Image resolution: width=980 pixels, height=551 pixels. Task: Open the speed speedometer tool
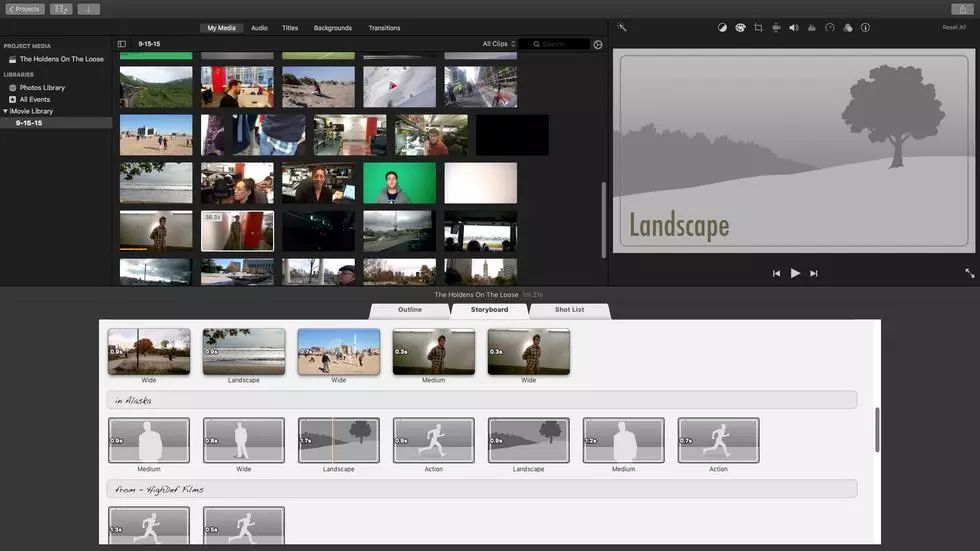tap(830, 28)
